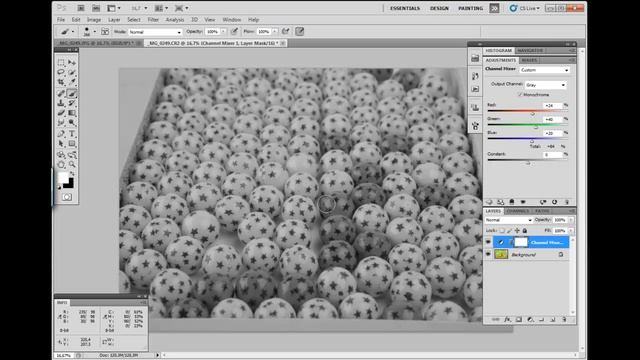
Task: Switch to the Navigator tab
Action: pos(530,51)
